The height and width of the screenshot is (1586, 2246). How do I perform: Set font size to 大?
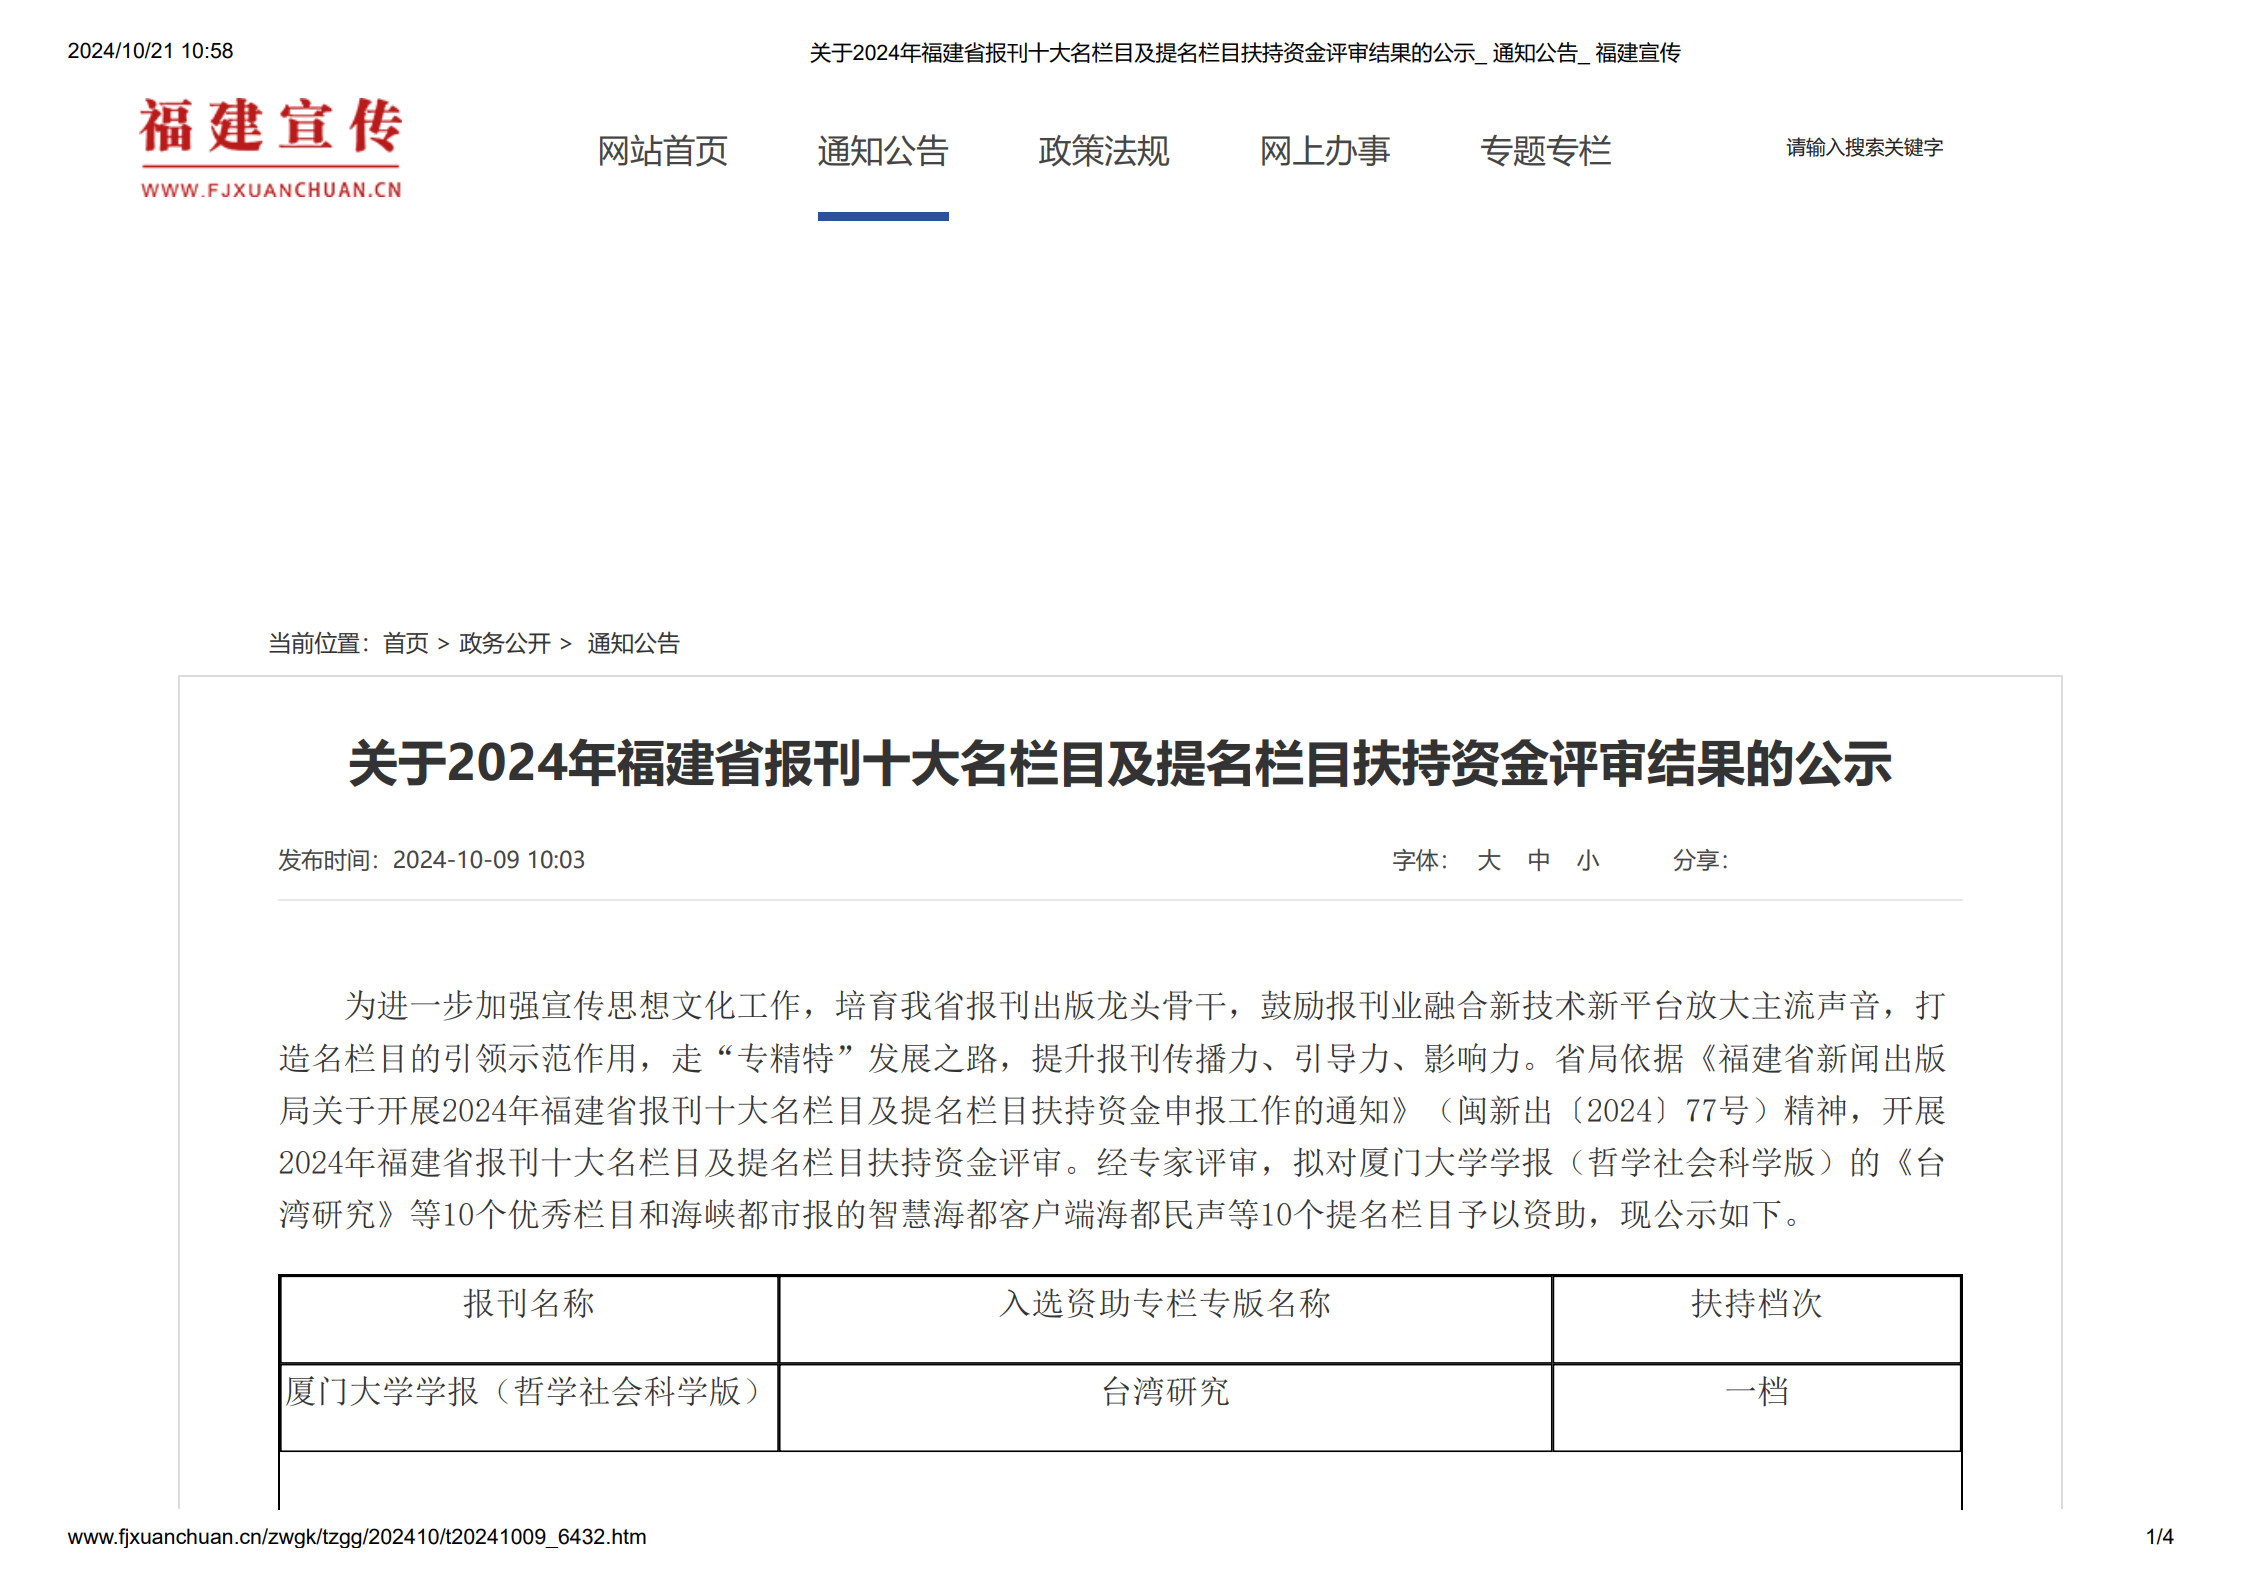(1488, 860)
